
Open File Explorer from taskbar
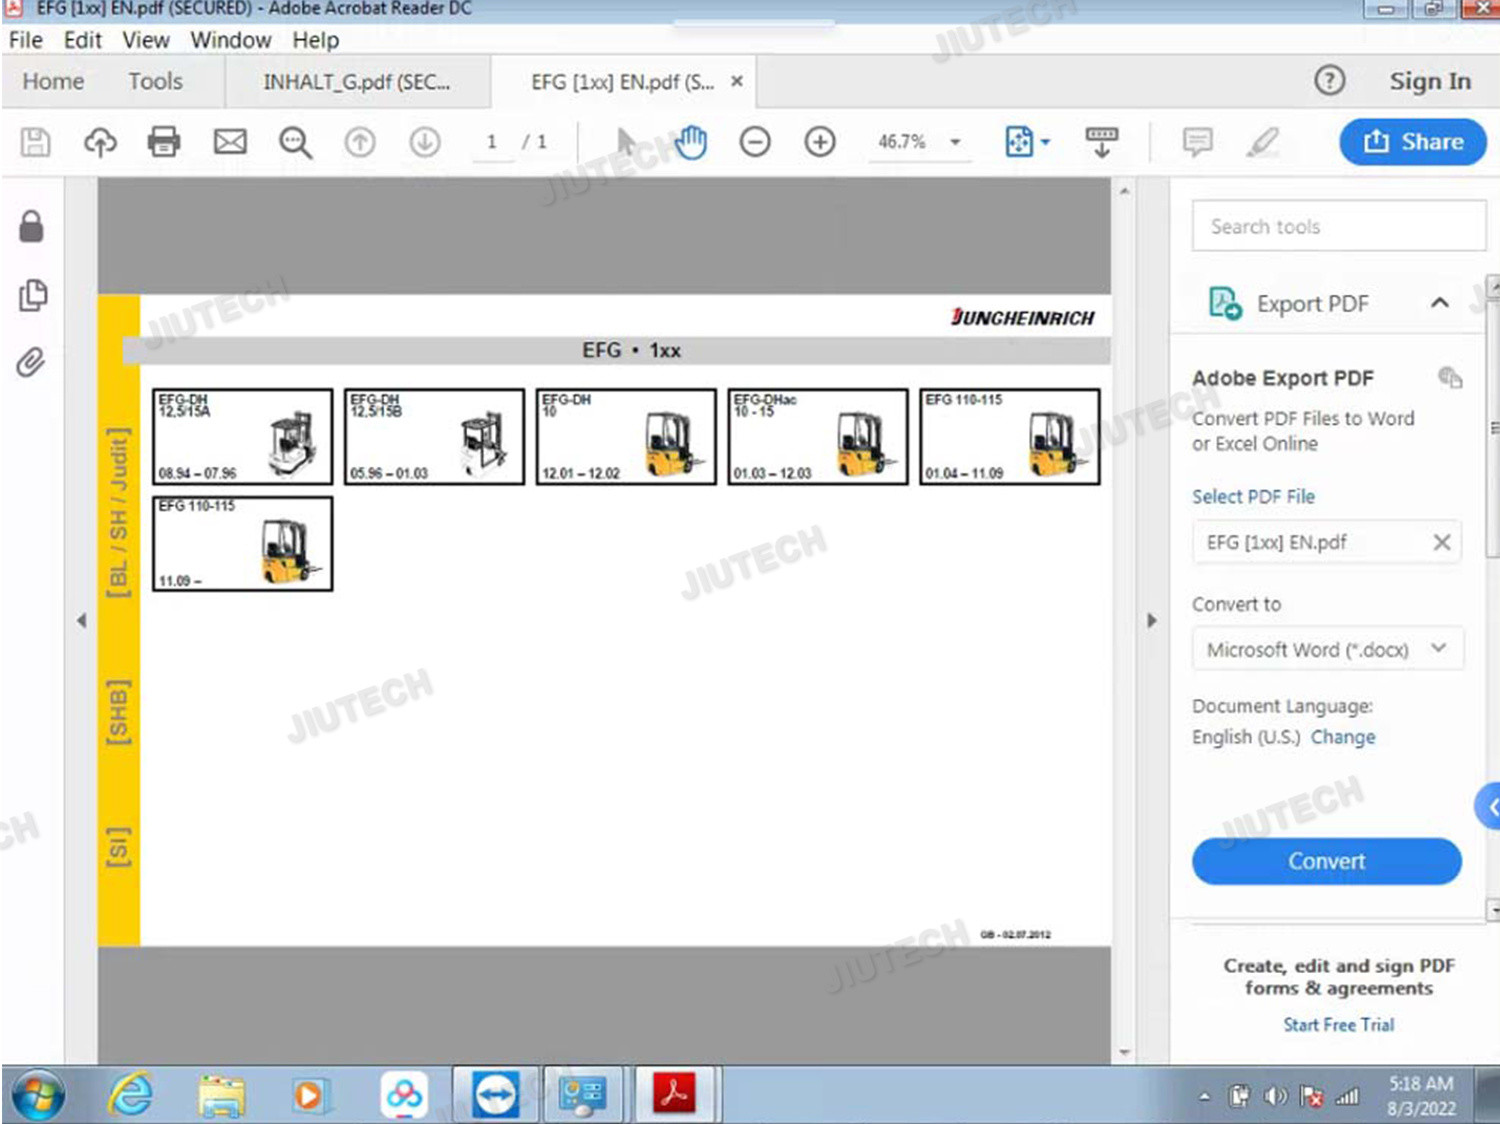click(222, 1096)
